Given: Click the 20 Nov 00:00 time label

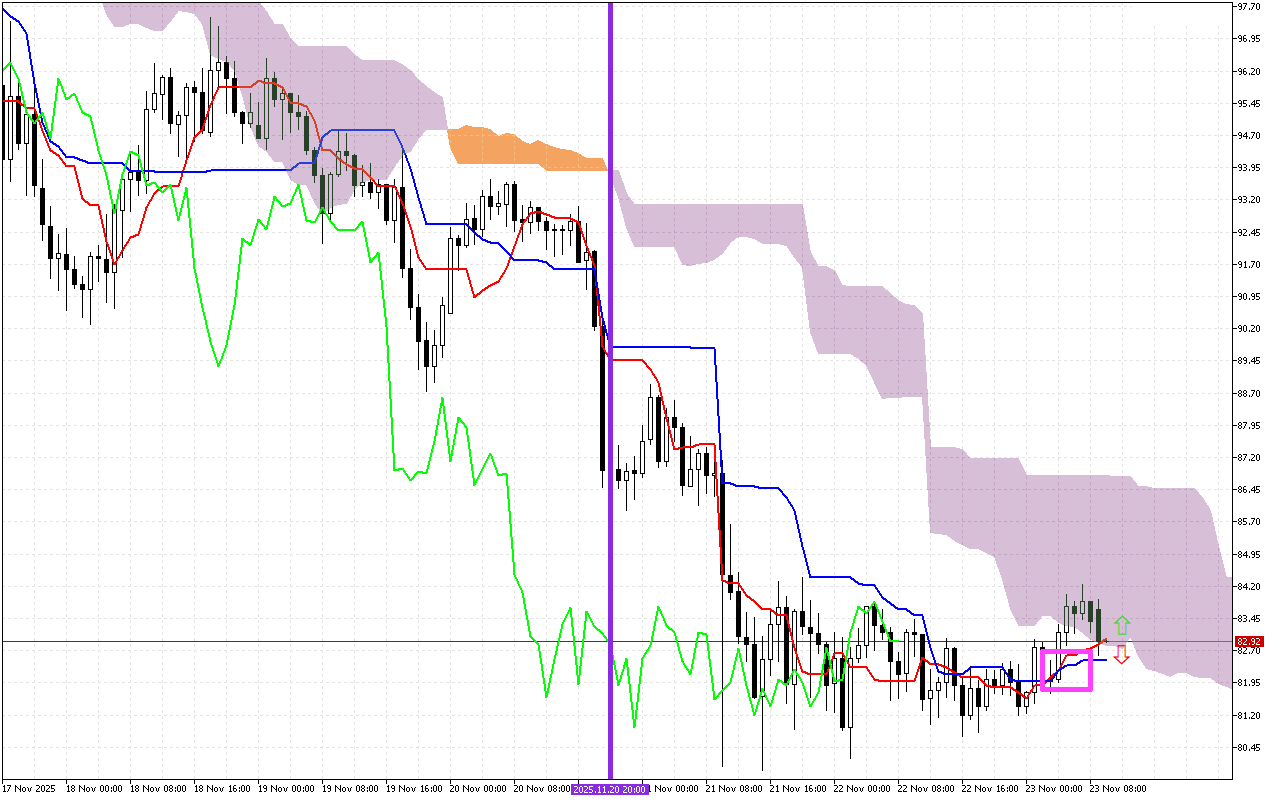Looking at the screenshot, I should coord(478,789).
